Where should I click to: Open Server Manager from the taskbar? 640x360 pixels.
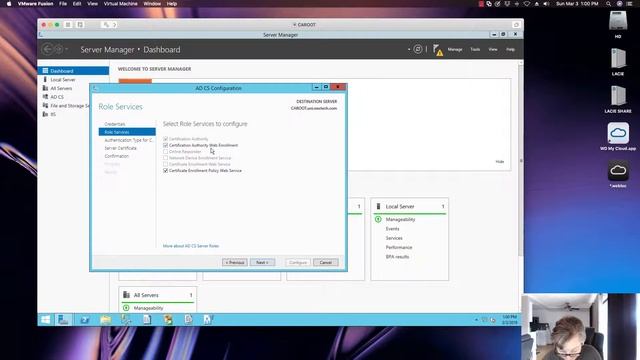[63, 320]
